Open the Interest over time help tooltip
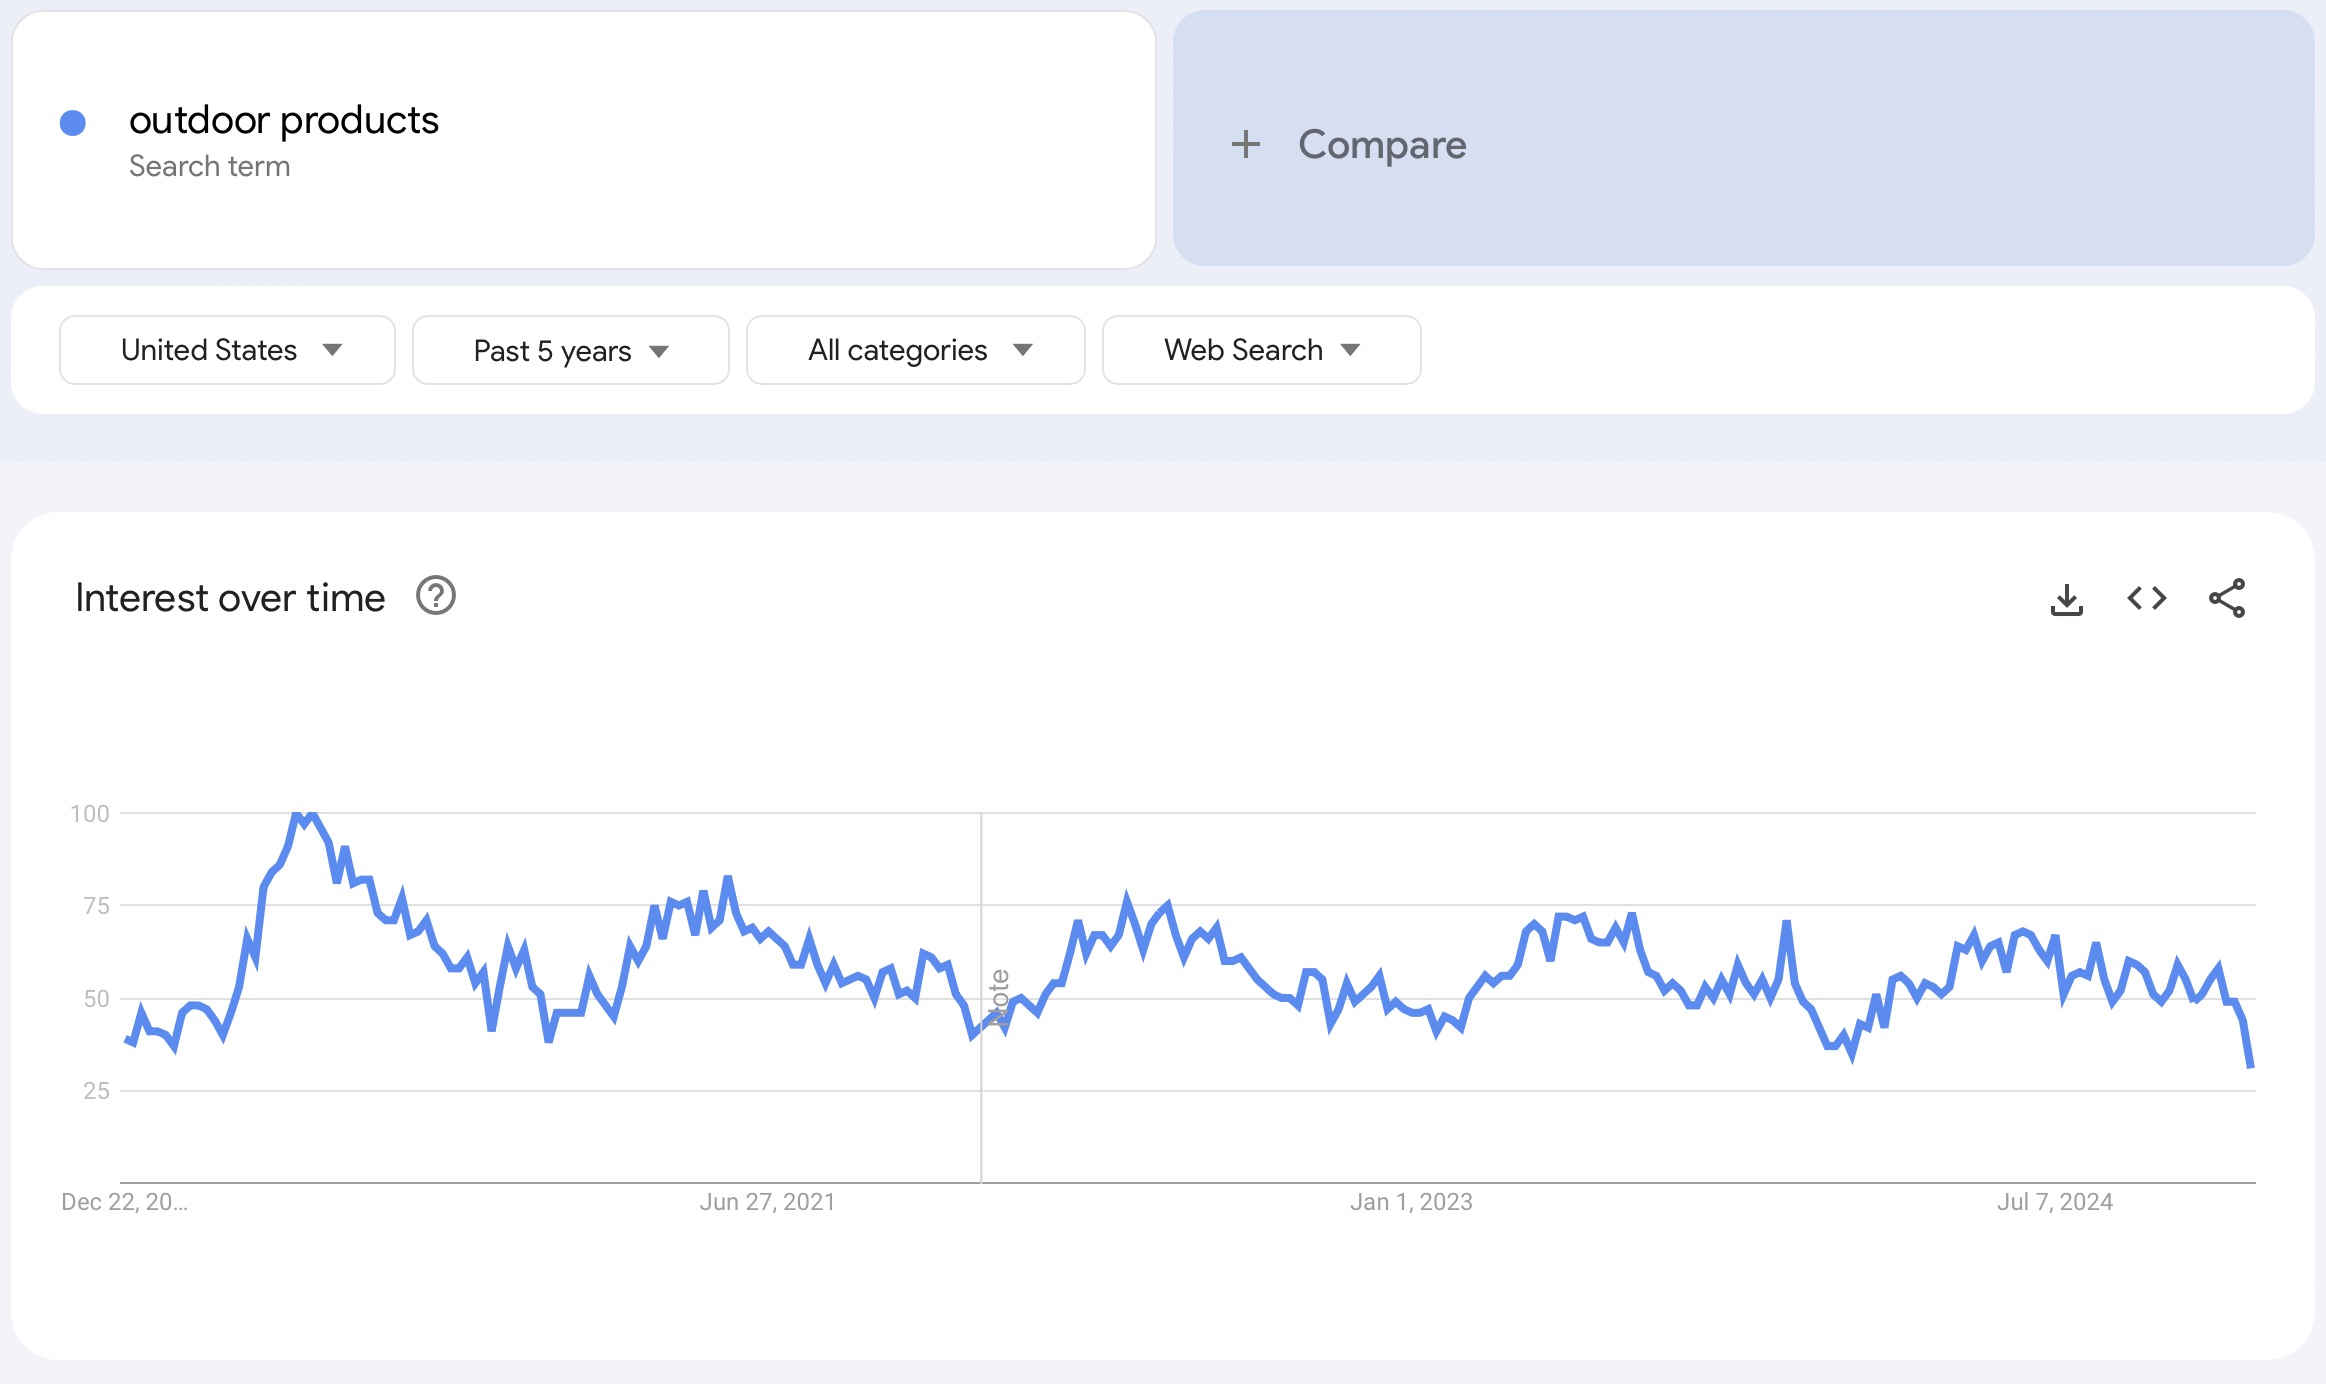 coord(435,596)
